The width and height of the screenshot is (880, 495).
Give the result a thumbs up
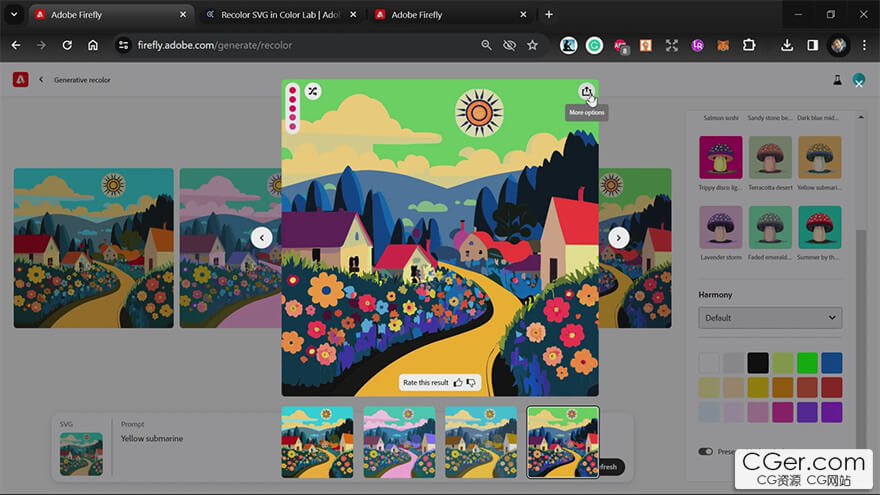click(x=458, y=383)
